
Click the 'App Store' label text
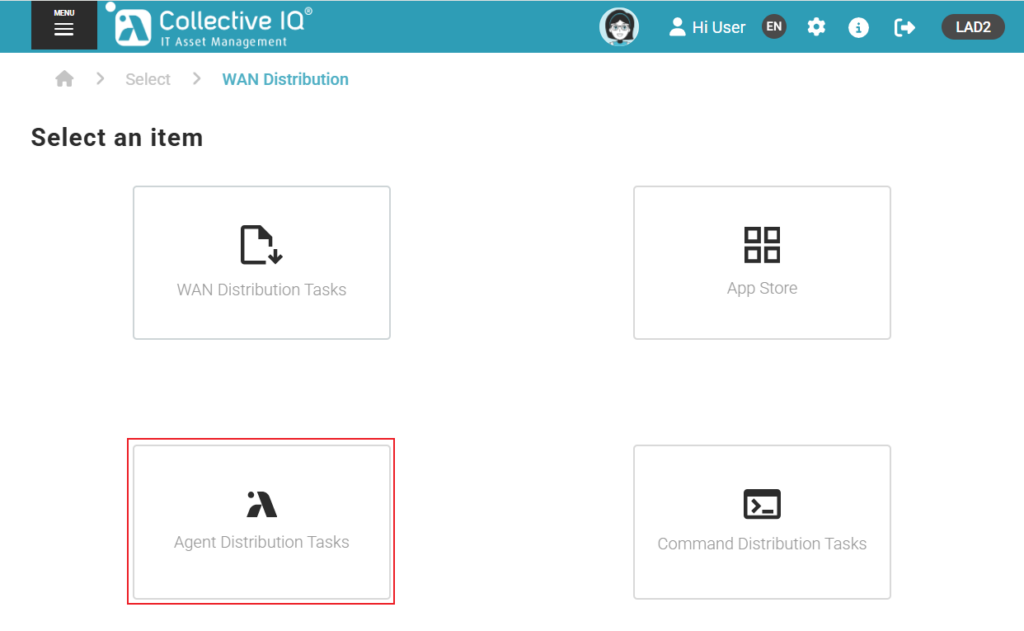(762, 288)
